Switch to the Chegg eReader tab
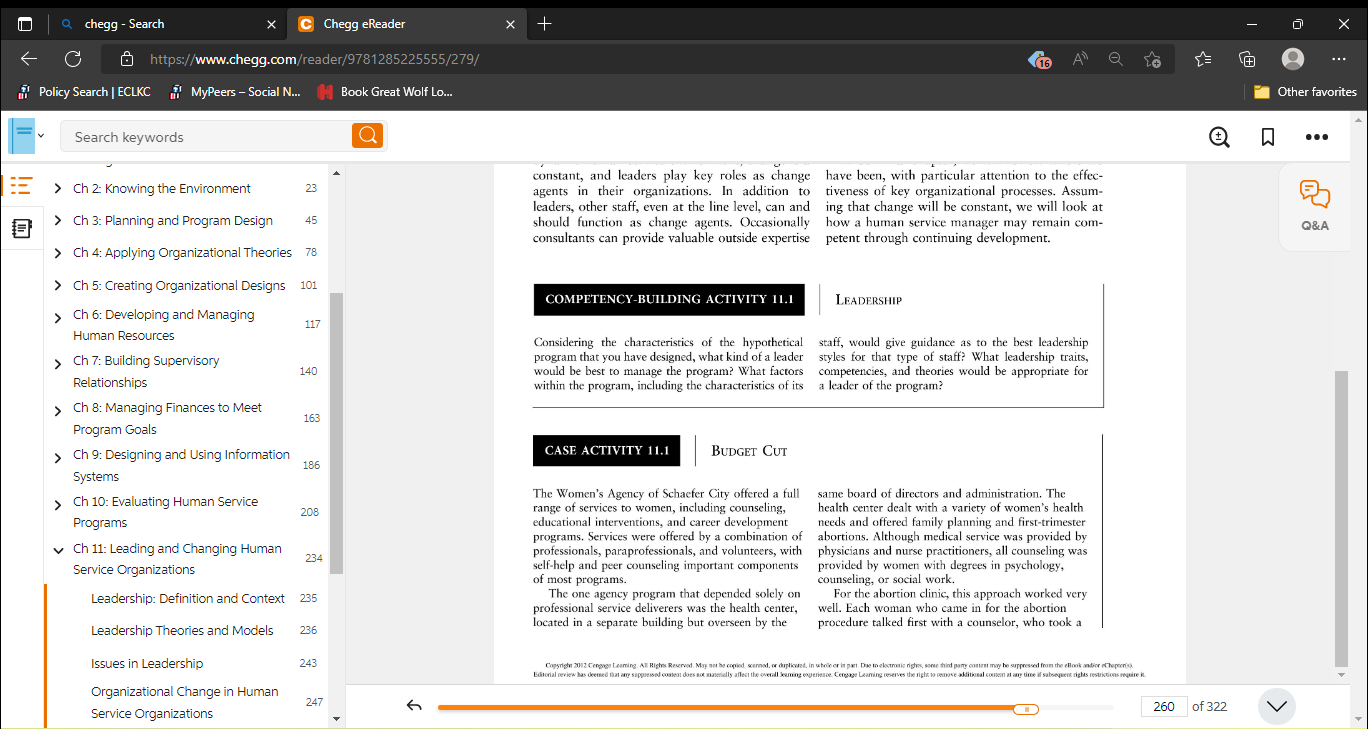1368x729 pixels. (408, 24)
